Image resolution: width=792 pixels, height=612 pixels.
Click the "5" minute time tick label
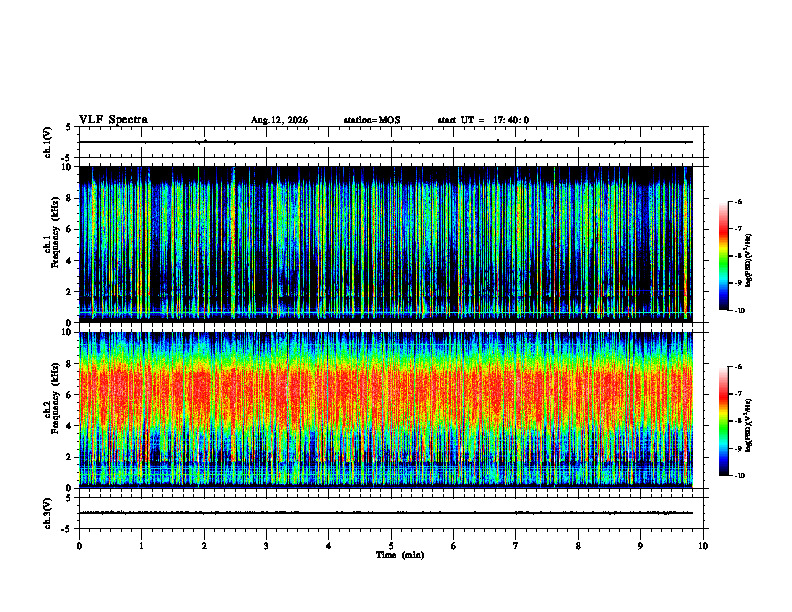click(x=391, y=546)
